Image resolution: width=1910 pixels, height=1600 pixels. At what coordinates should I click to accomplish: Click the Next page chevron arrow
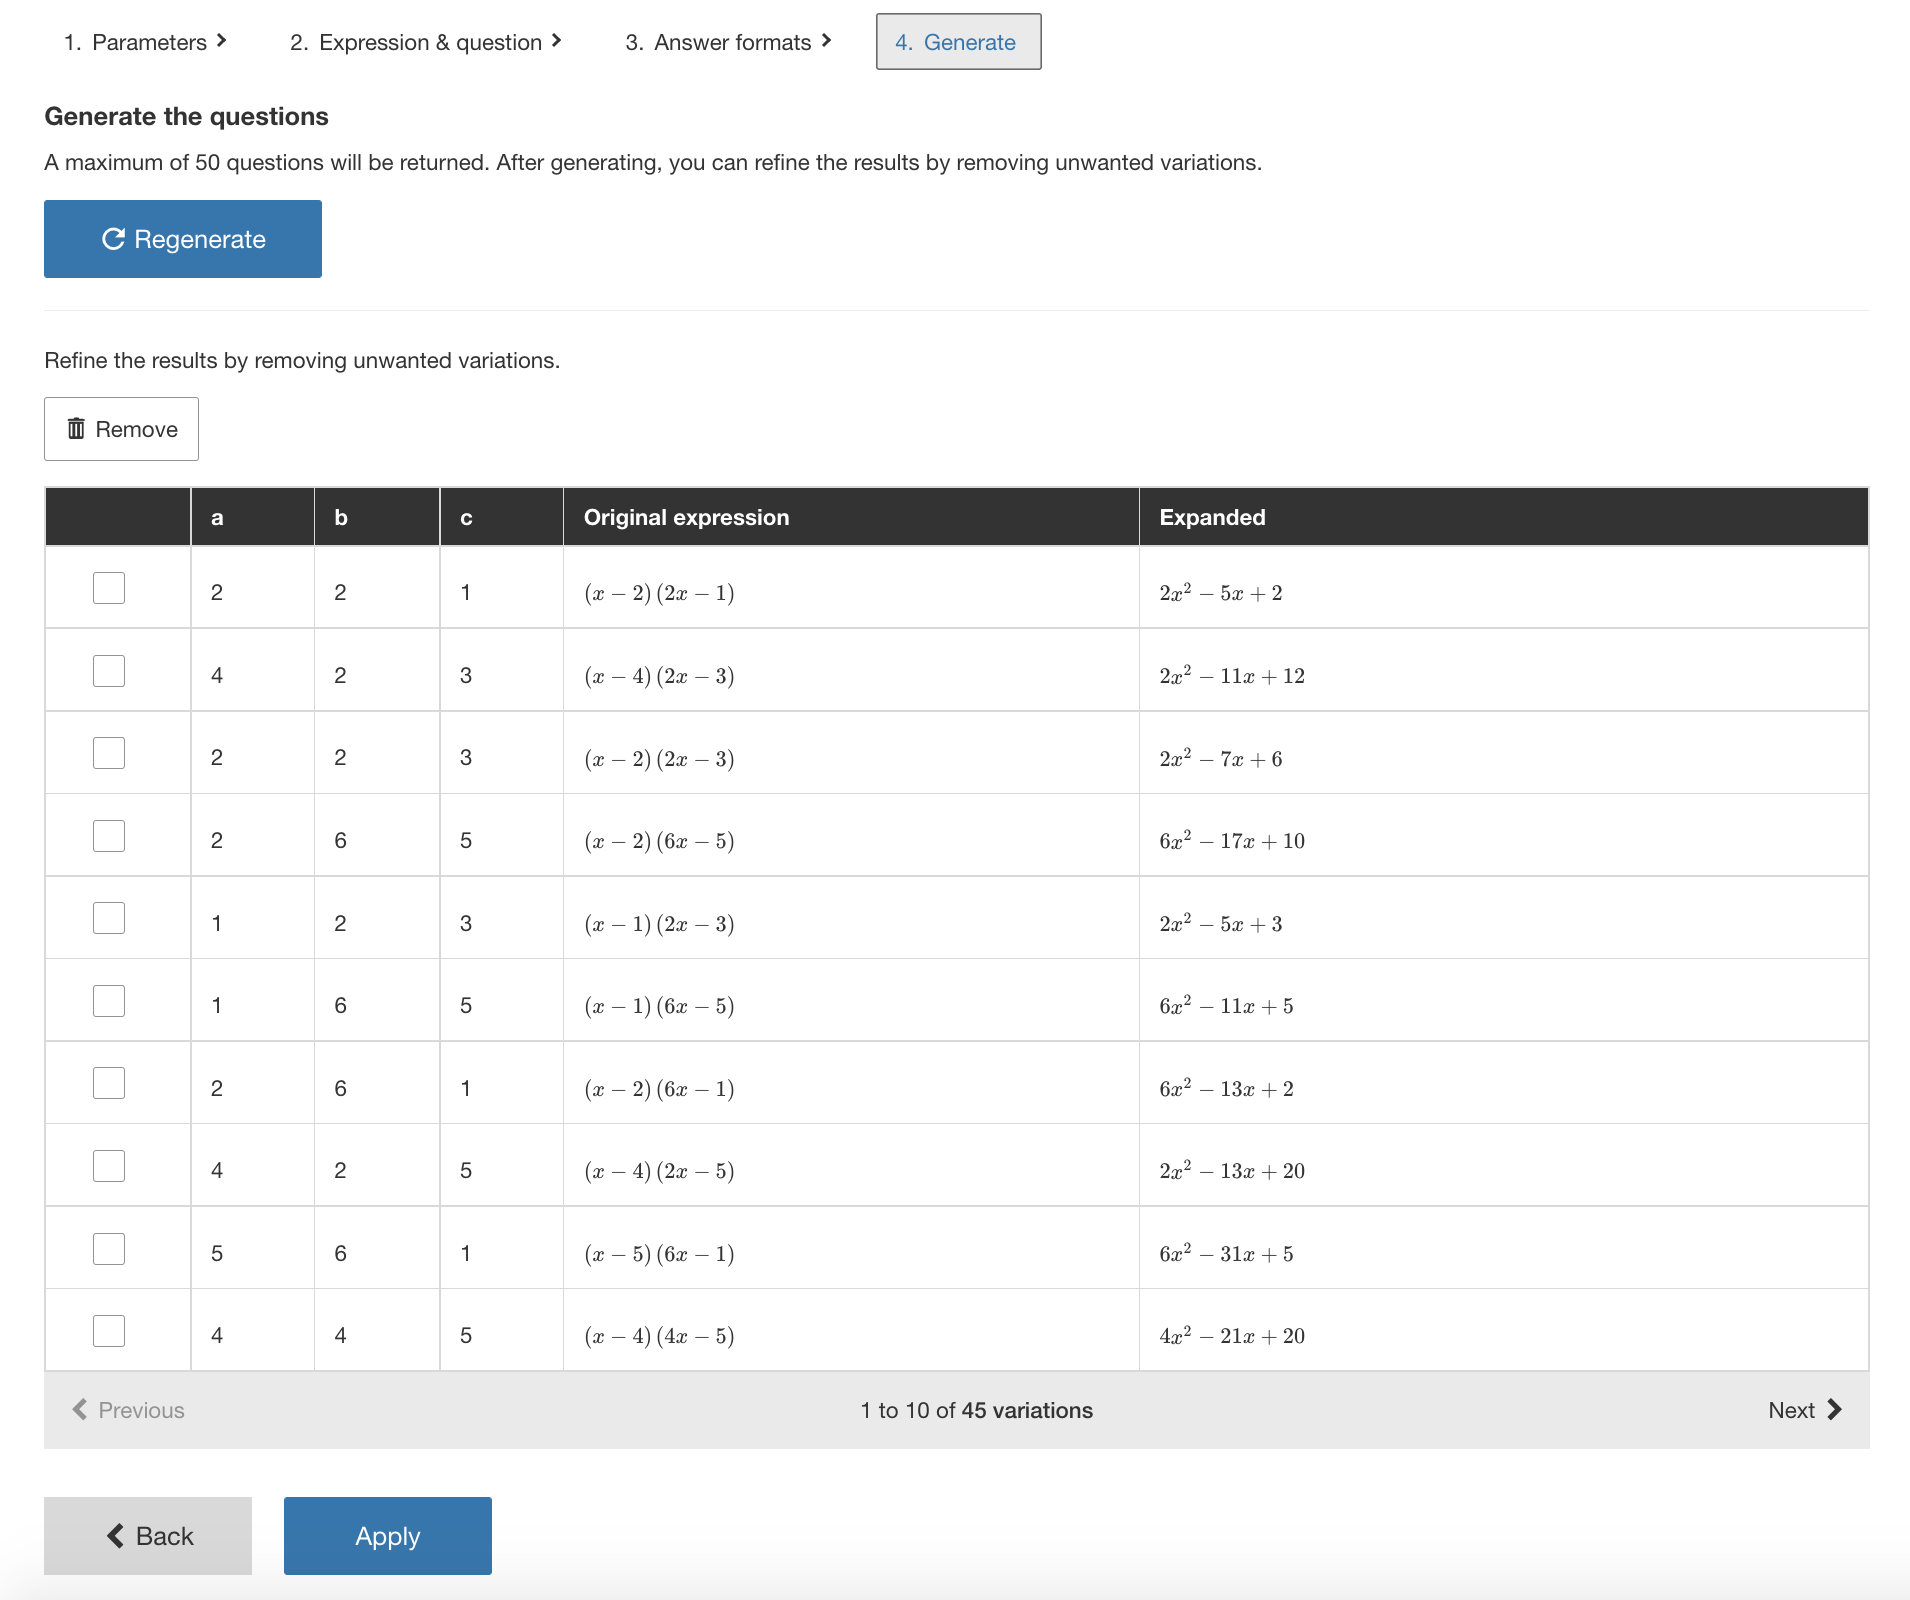click(1834, 1410)
